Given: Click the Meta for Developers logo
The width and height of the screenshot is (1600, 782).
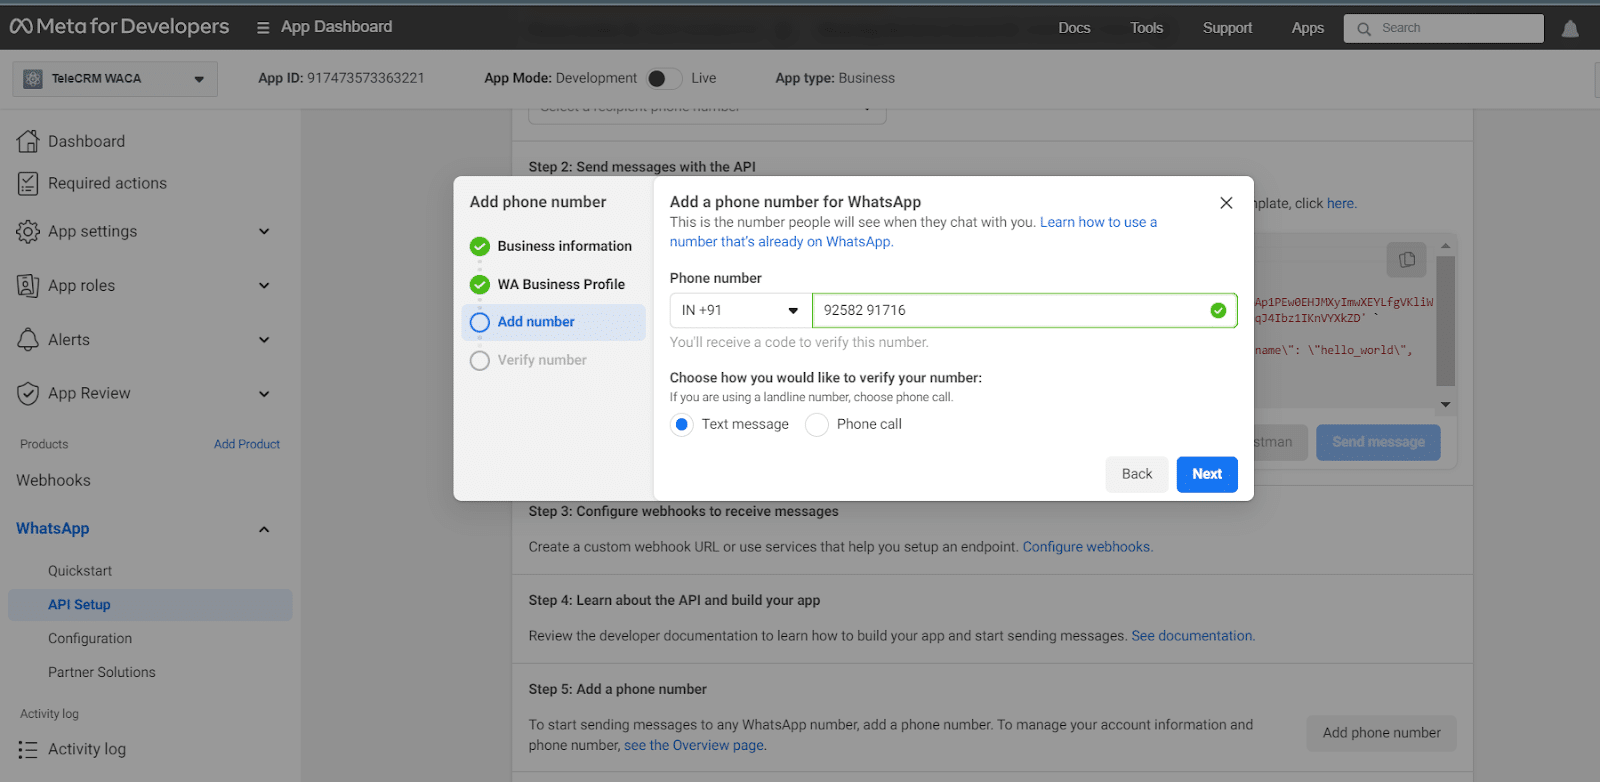Looking at the screenshot, I should [119, 27].
